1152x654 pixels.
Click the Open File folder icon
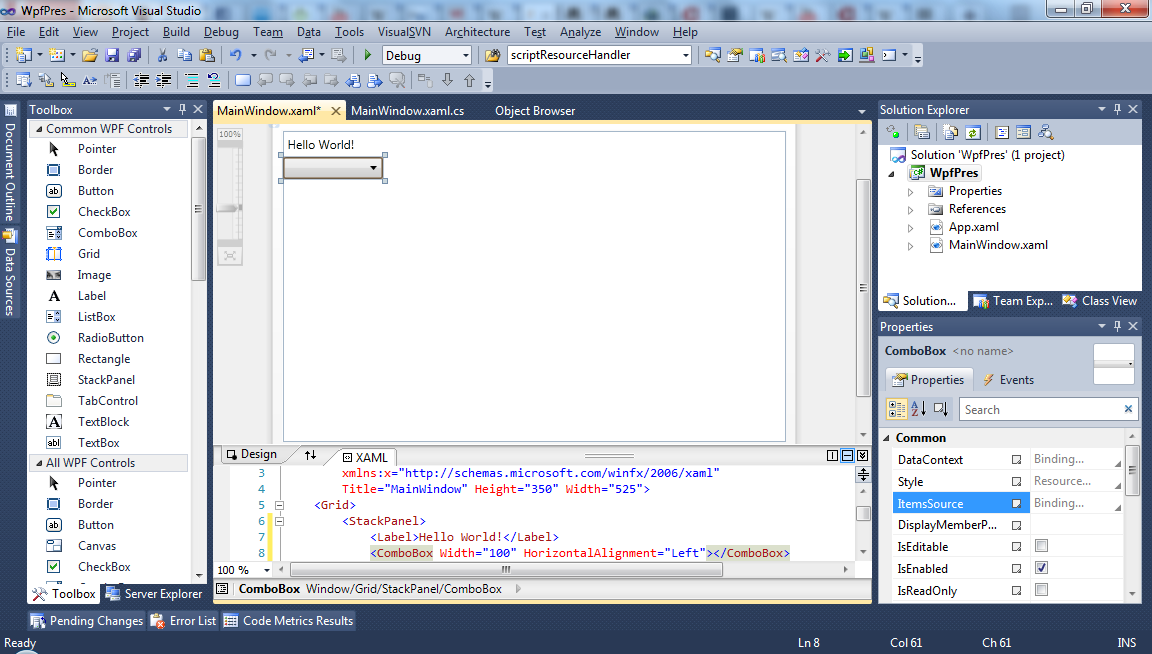[90, 55]
